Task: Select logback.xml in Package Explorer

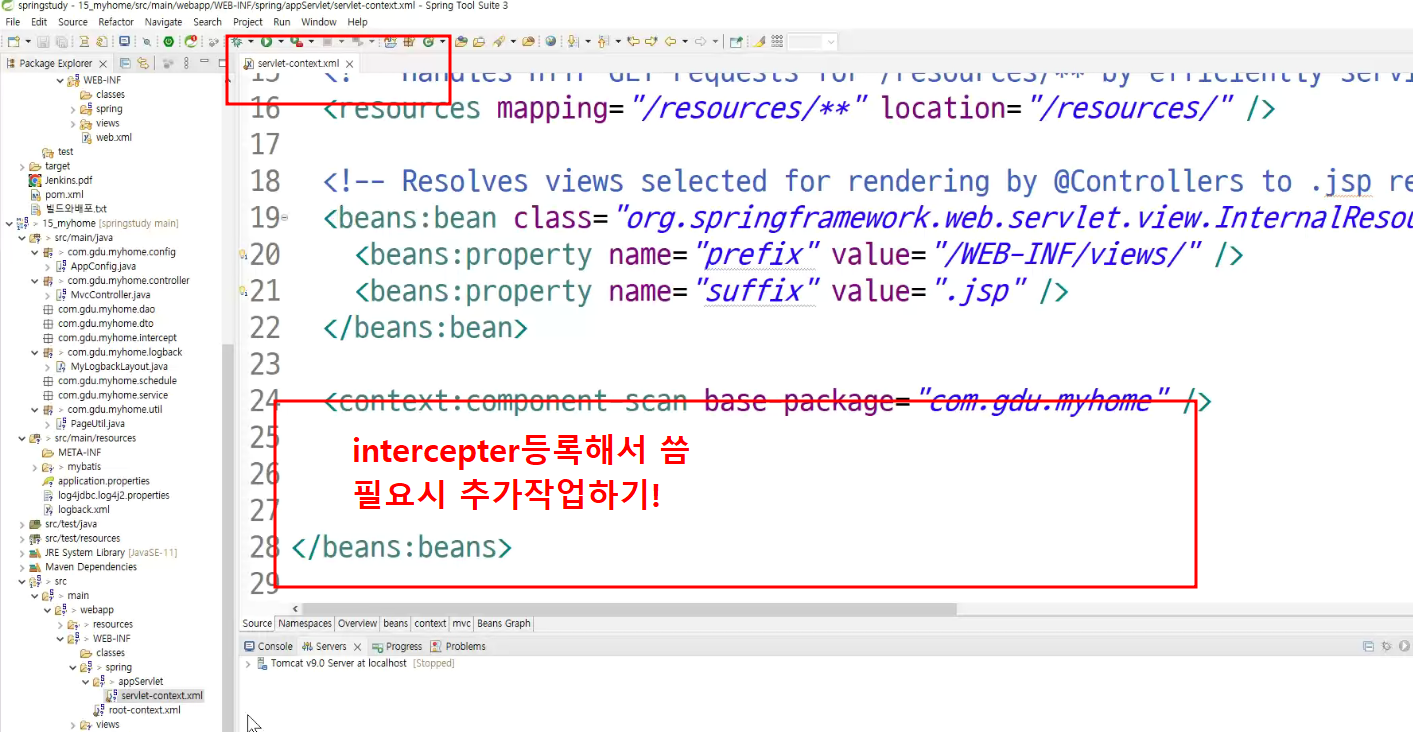Action: click(x=83, y=509)
